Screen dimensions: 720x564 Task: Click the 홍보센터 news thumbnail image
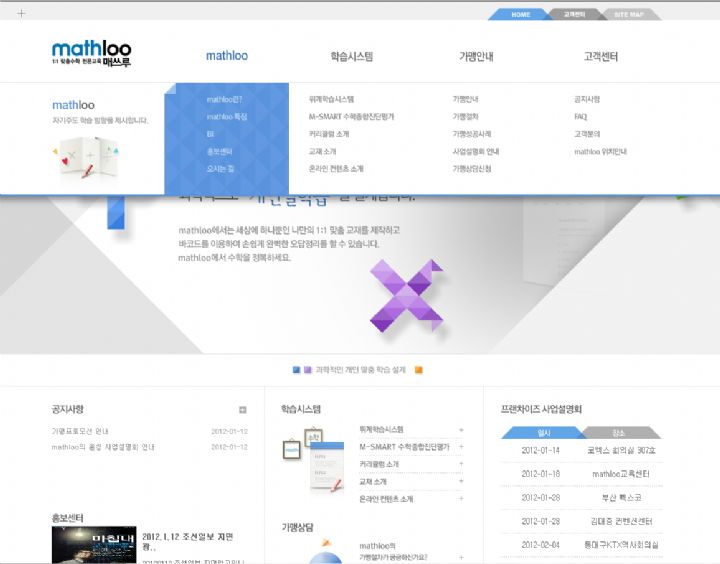[94, 545]
